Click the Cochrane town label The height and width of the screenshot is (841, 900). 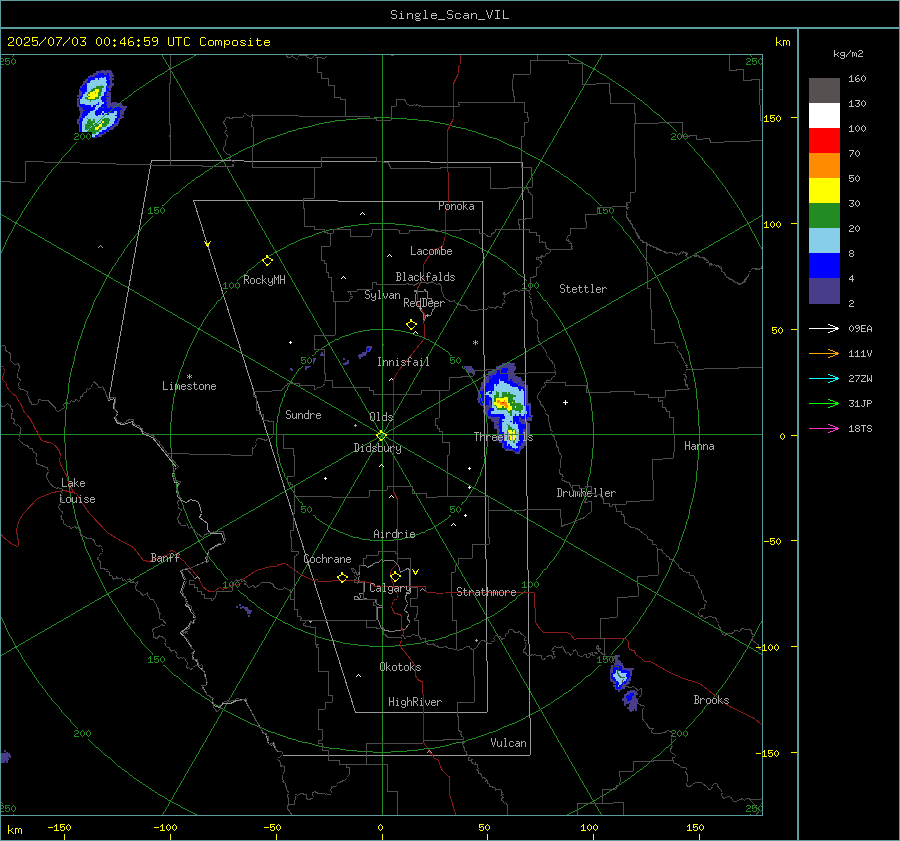(x=327, y=559)
